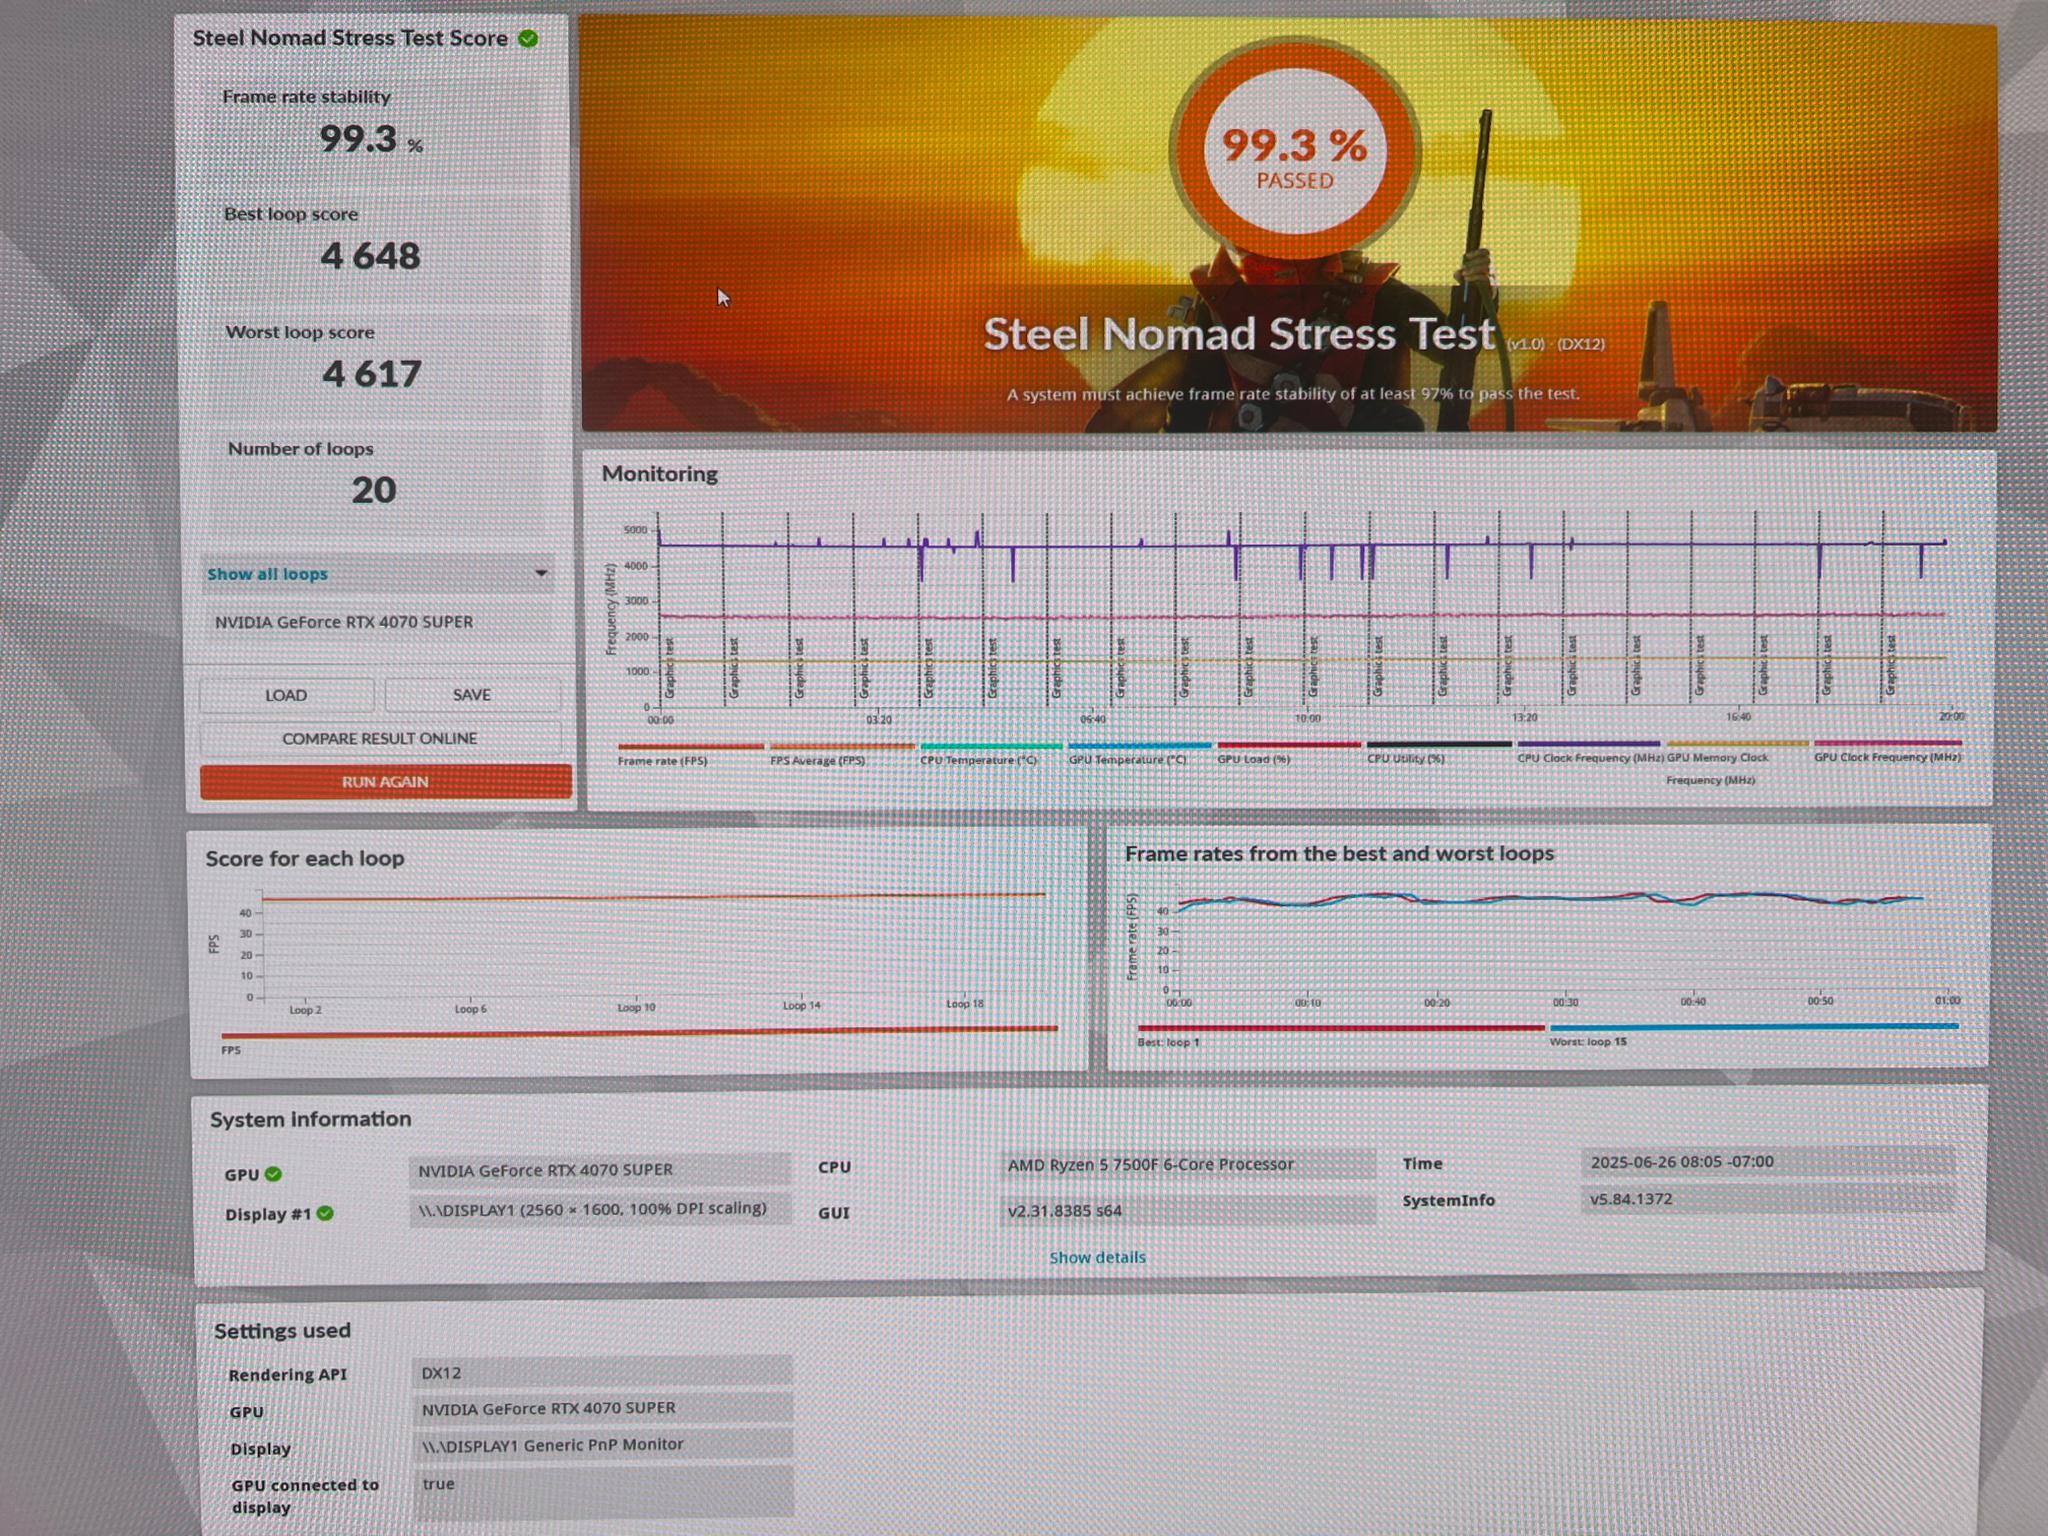Click the SAVE button

[472, 694]
